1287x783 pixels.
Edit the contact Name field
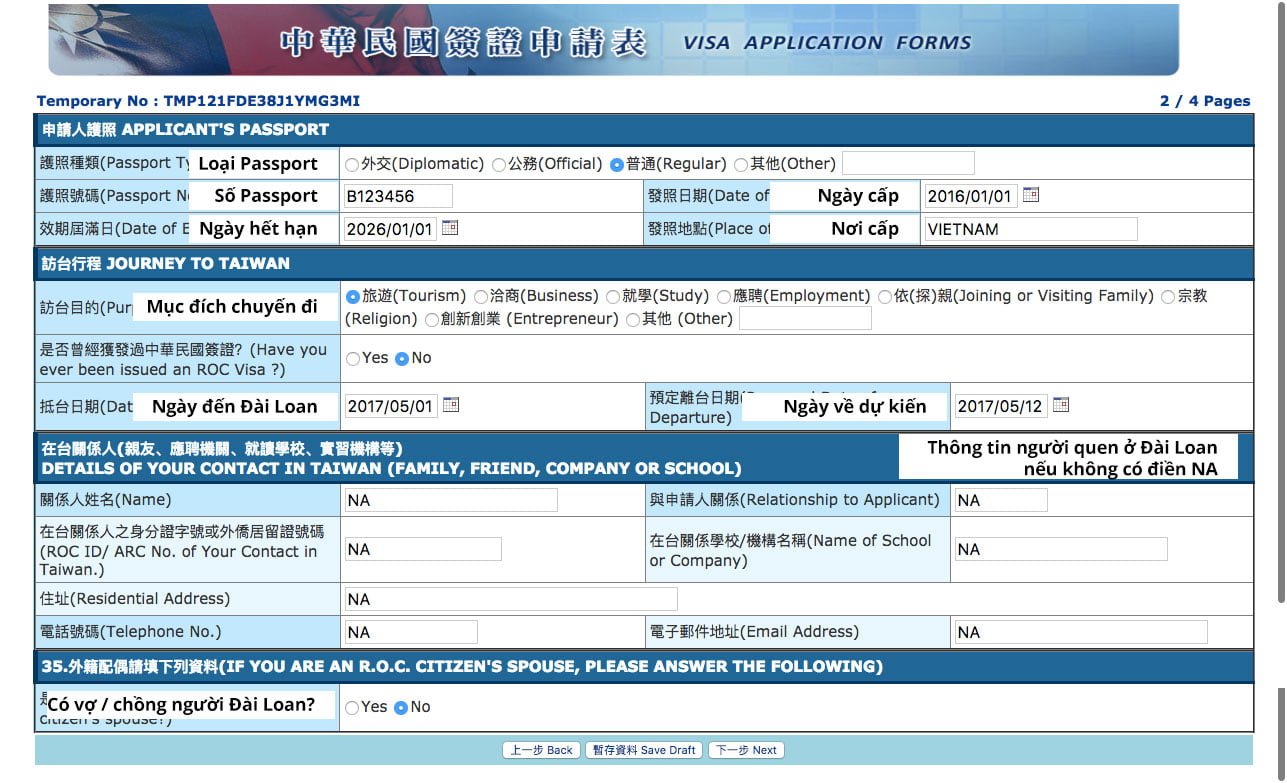point(451,500)
